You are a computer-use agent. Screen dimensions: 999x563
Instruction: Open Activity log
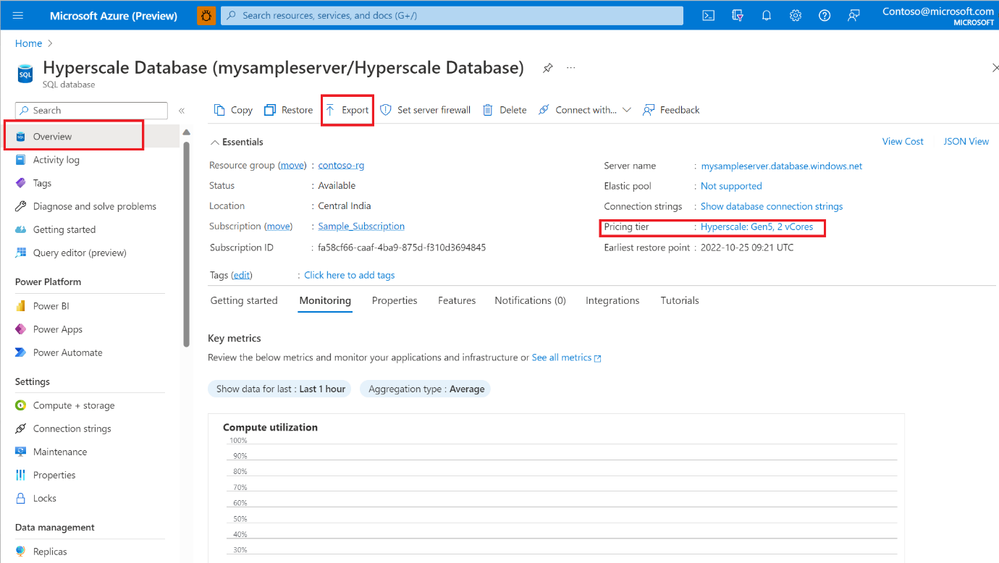[x=56, y=160]
